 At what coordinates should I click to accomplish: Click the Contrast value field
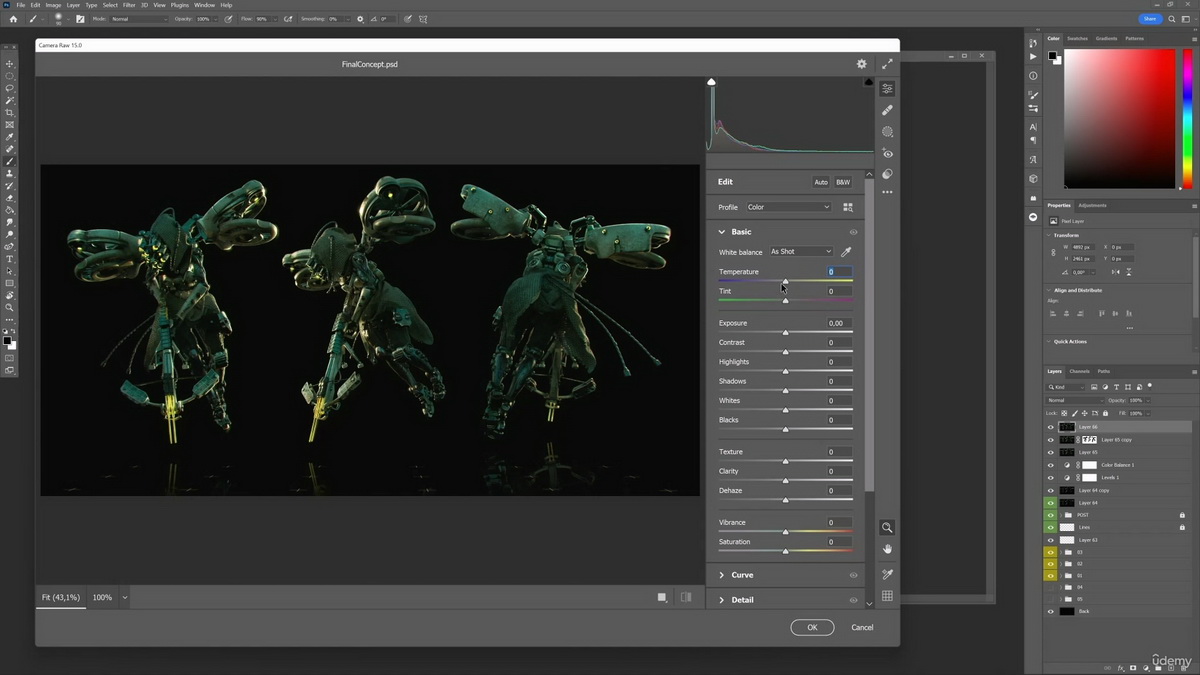tap(840, 343)
